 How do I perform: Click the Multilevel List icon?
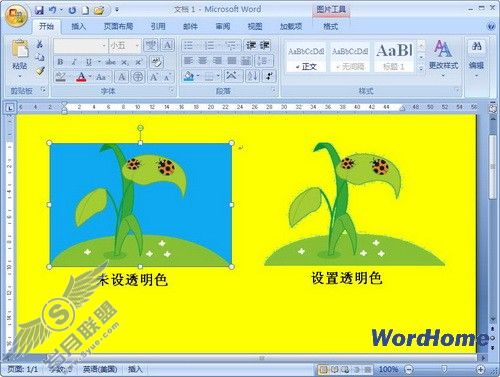pos(231,45)
